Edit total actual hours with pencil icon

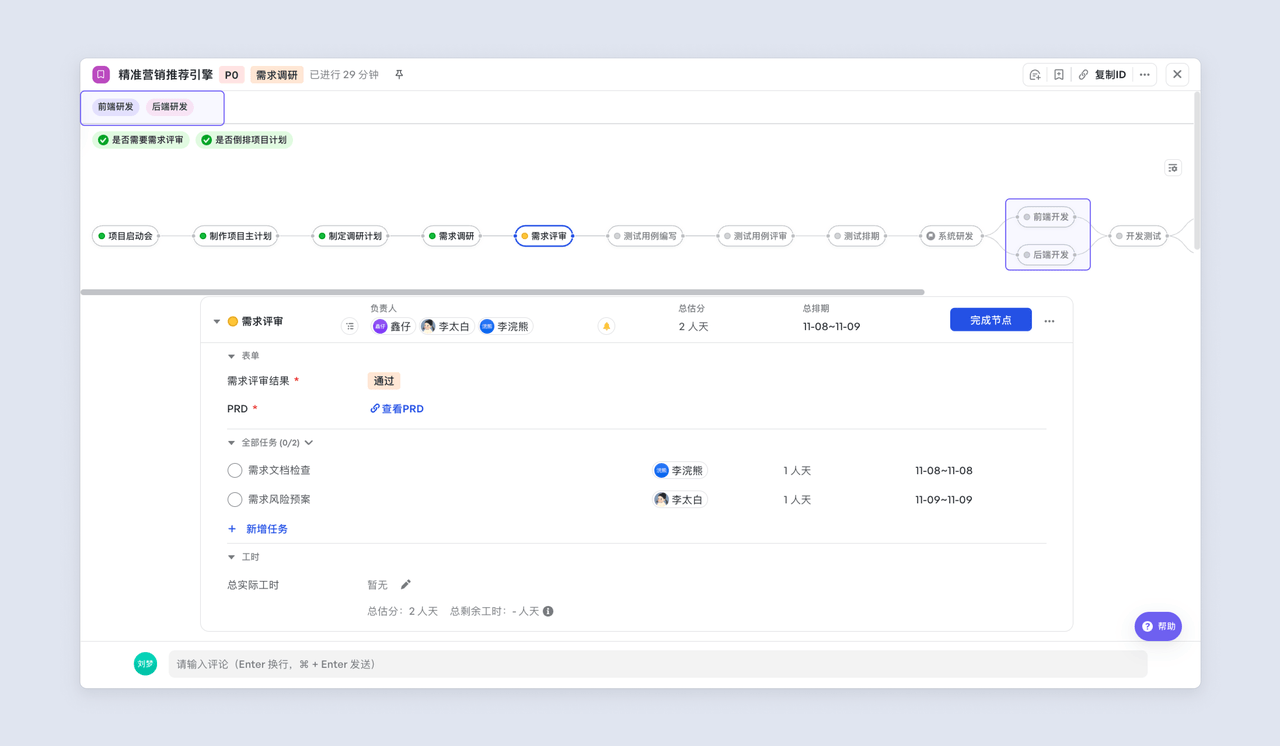405,585
